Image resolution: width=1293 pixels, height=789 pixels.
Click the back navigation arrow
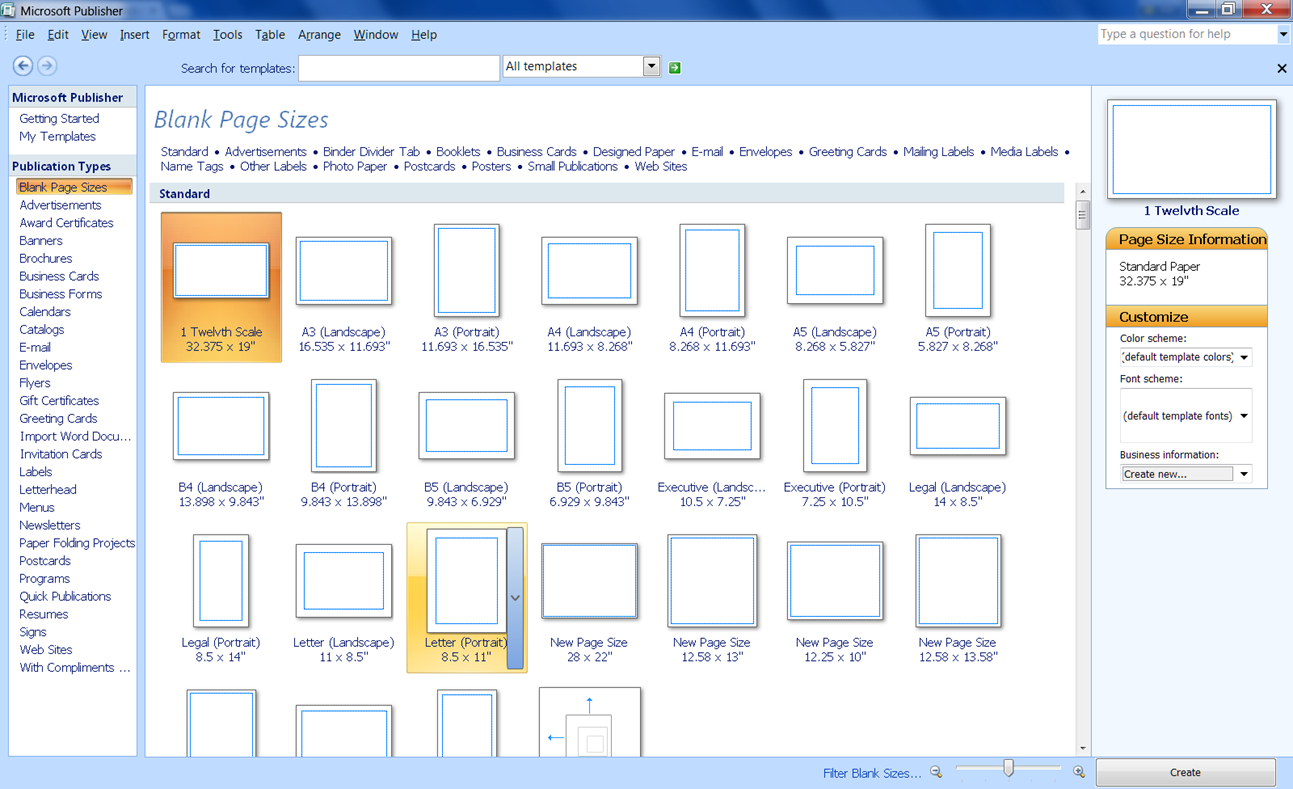pyautogui.click(x=22, y=66)
